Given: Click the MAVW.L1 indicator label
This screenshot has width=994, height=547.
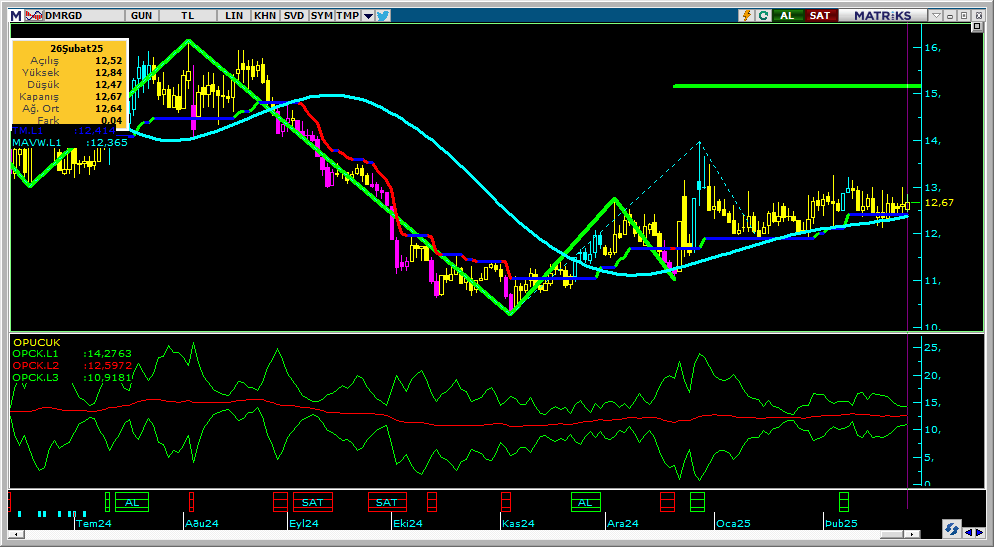Looking at the screenshot, I should pyautogui.click(x=37, y=143).
